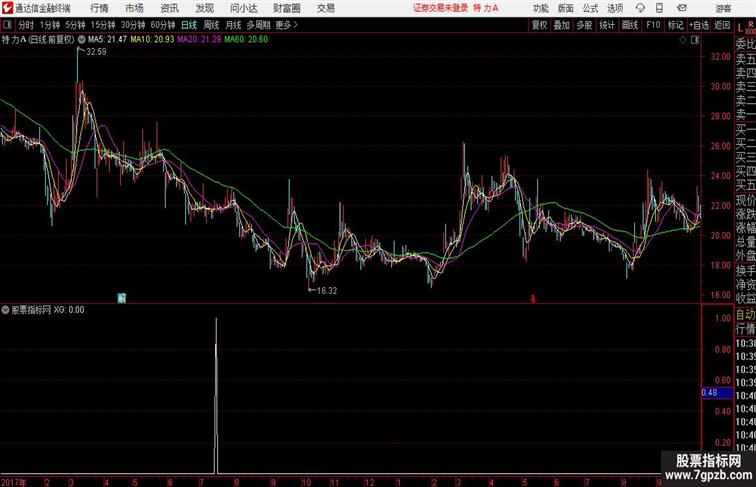
Task: Toggle the left panel icon beside 分时
Action: 7,25
